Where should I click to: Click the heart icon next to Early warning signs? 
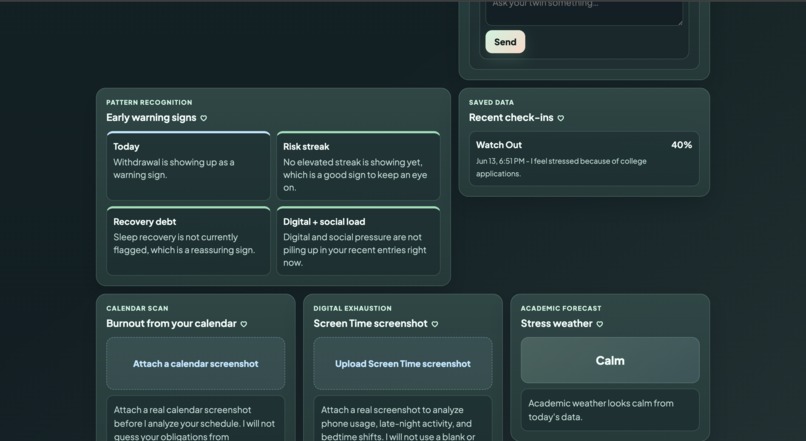pos(204,118)
